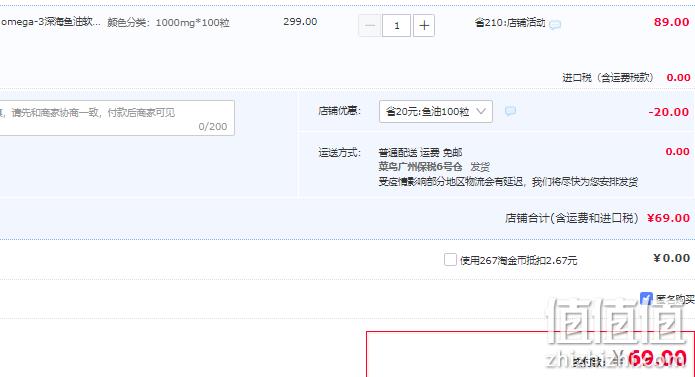
Task: Click the 受疫情影响 logistics delay notice
Action: 508,182
